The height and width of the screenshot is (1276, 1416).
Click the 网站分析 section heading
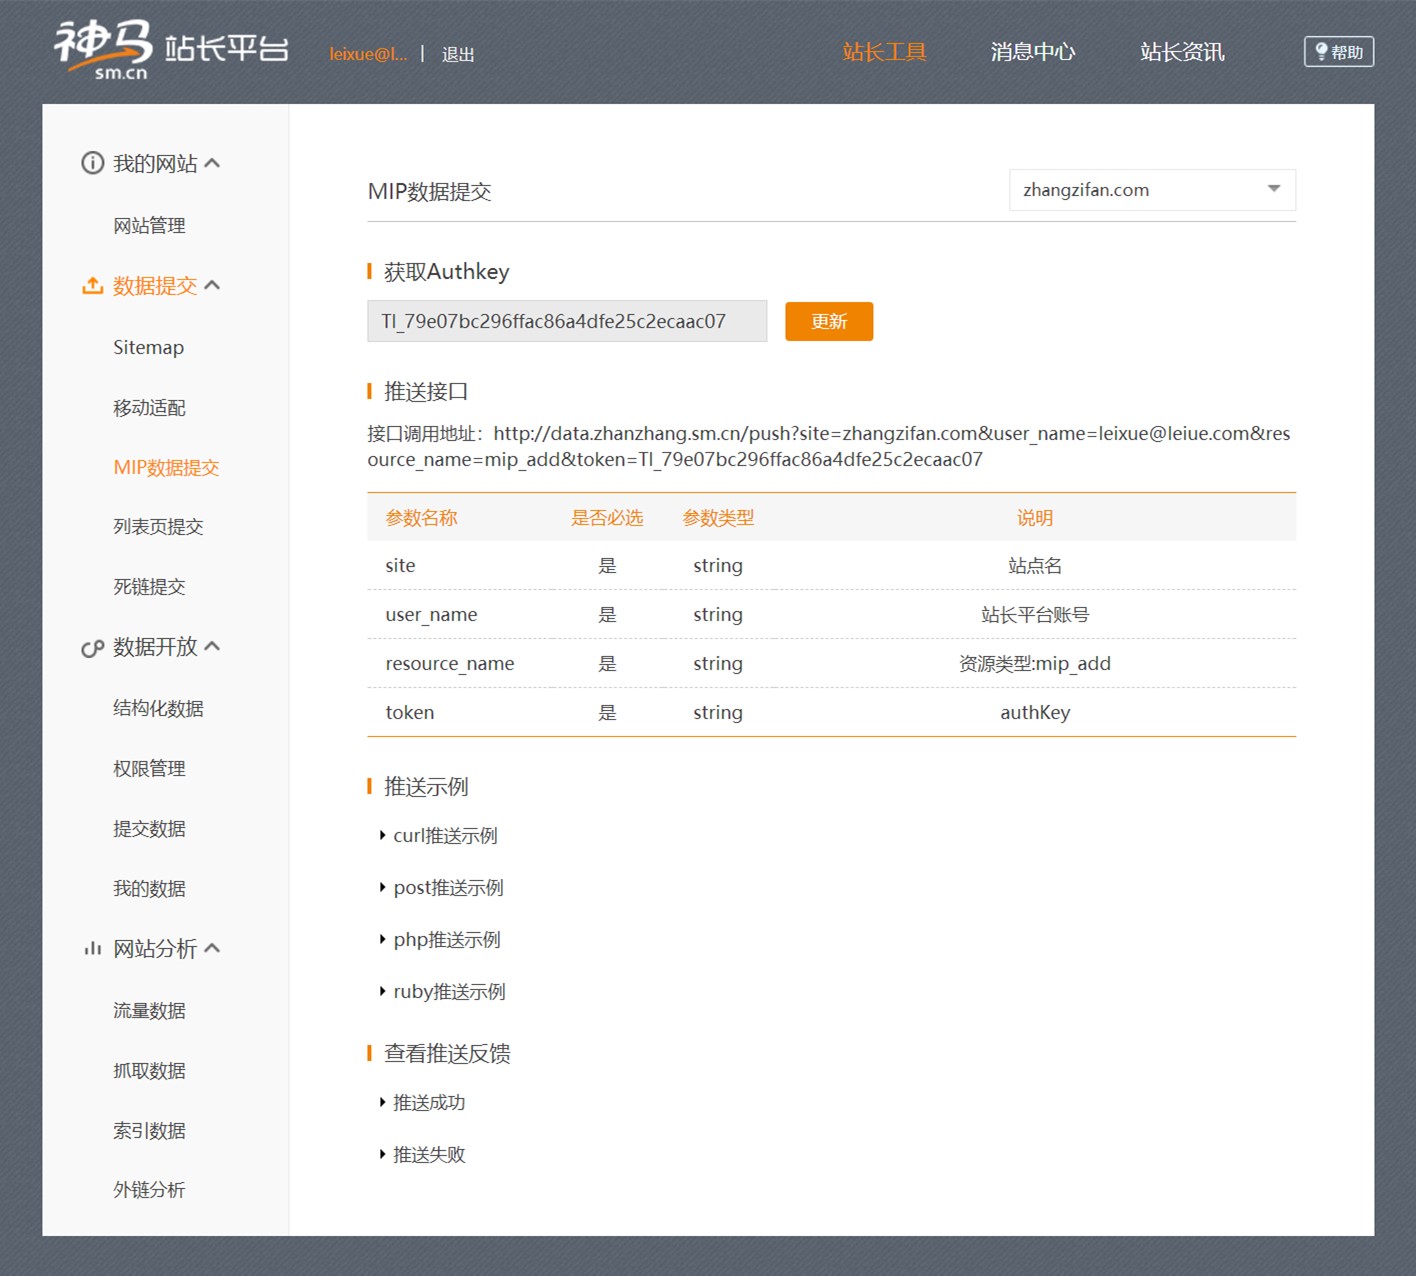[155, 948]
